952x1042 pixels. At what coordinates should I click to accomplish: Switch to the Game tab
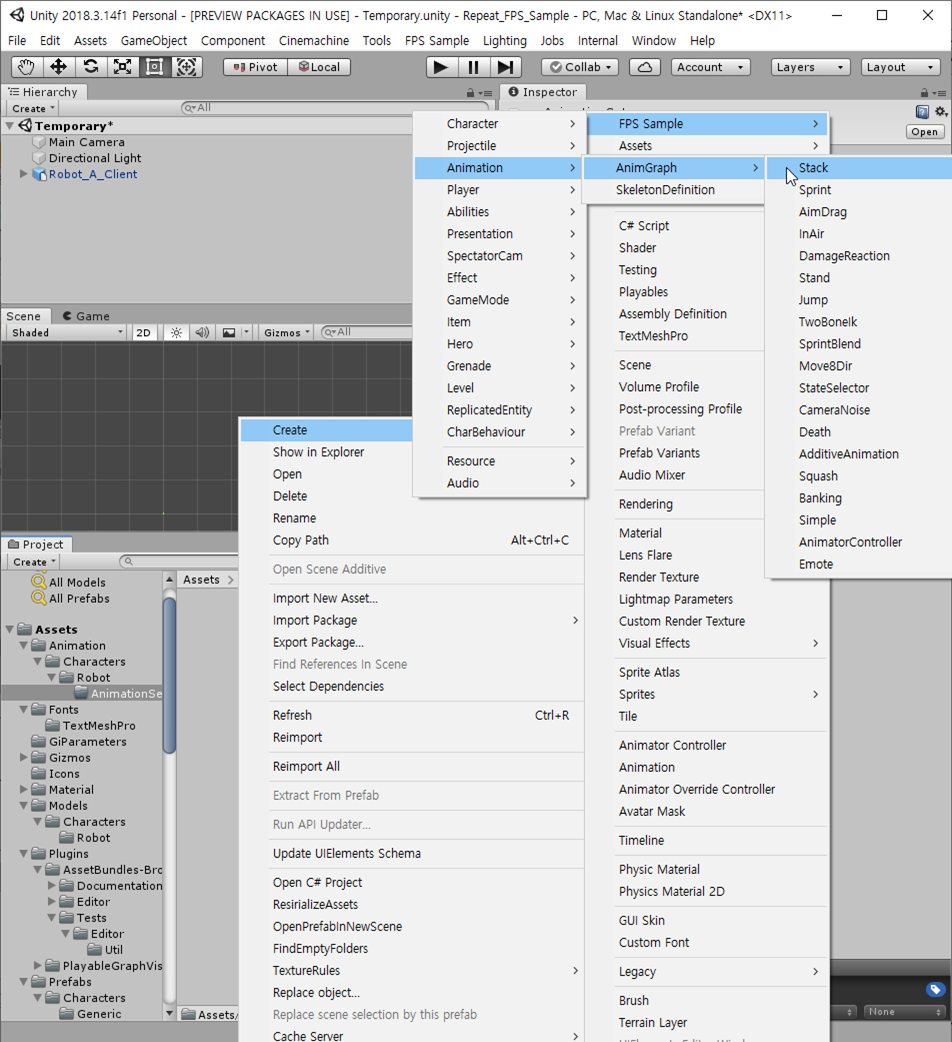86,316
